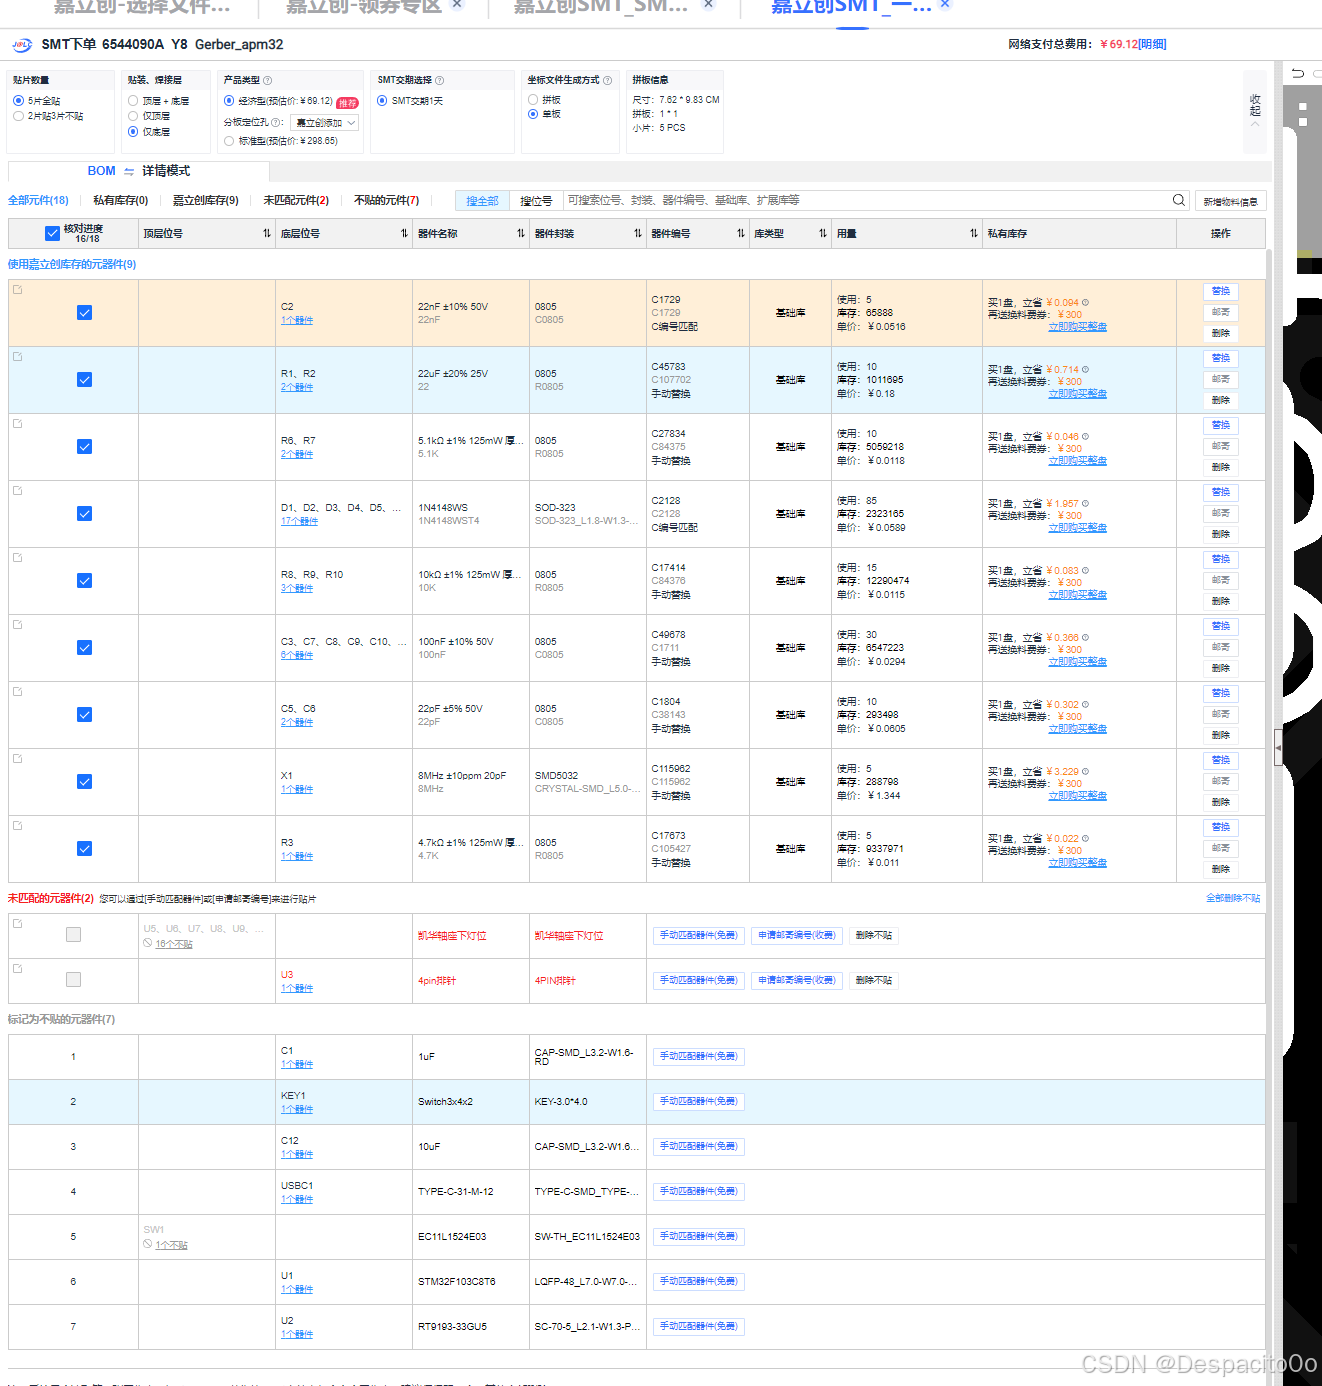
Task: Click the 全部删除不贴 link
Action: (x=1233, y=898)
